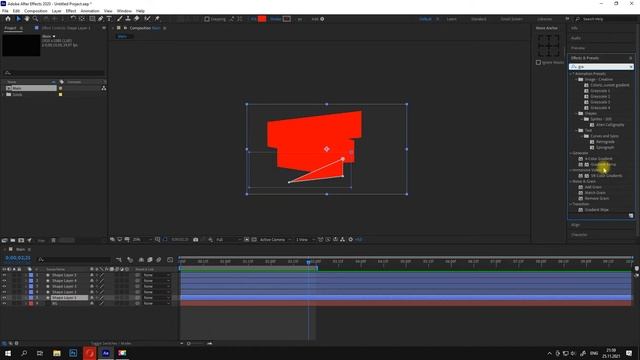This screenshot has width=640, height=360.
Task: Click the current time indicator in the timeline ruler
Action: pyautogui.click(x=309, y=262)
